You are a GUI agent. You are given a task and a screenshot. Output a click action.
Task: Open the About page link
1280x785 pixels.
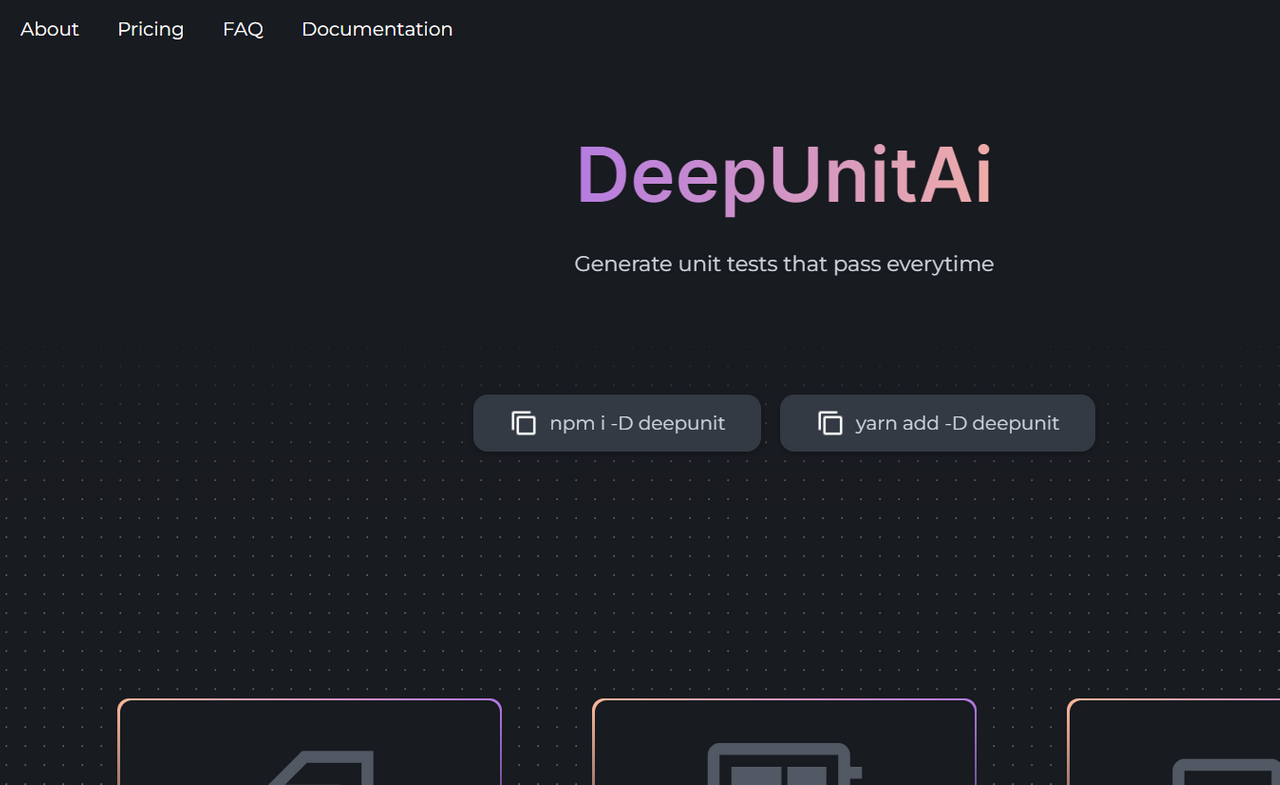pyautogui.click(x=49, y=29)
